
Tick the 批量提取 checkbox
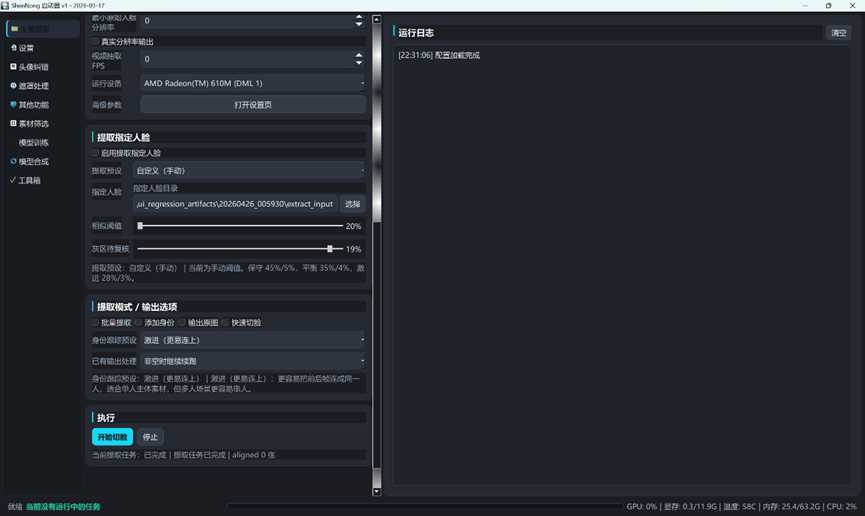tap(96, 322)
